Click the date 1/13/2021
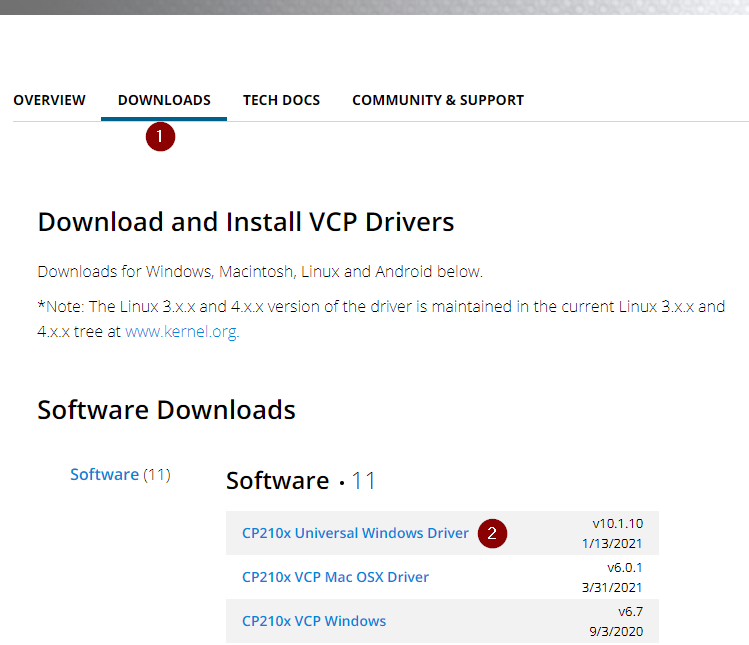Viewport: 749px width, 645px height. click(x=612, y=543)
